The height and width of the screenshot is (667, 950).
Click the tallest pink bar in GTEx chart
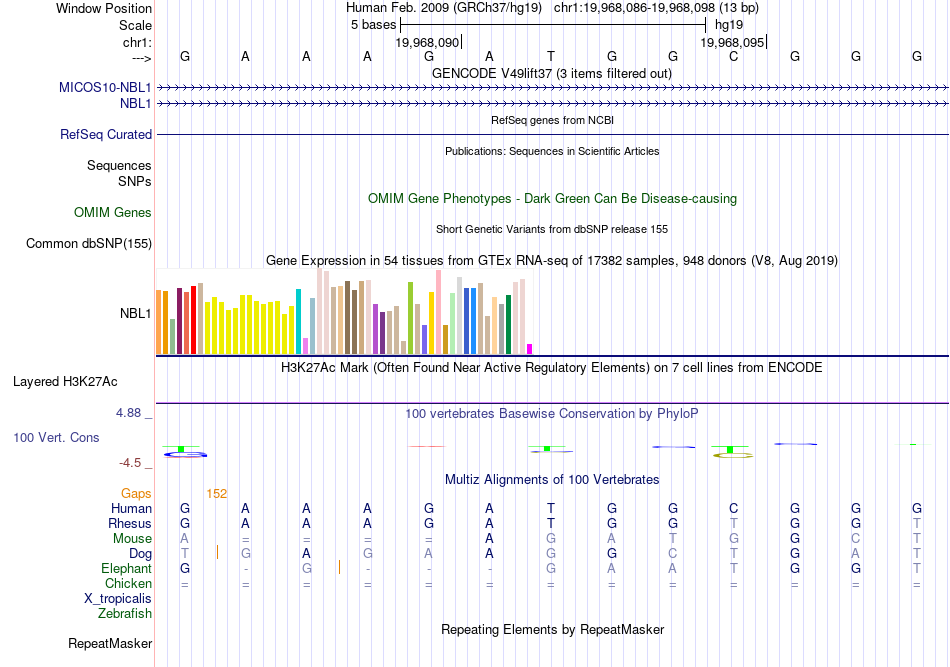[x=439, y=312]
